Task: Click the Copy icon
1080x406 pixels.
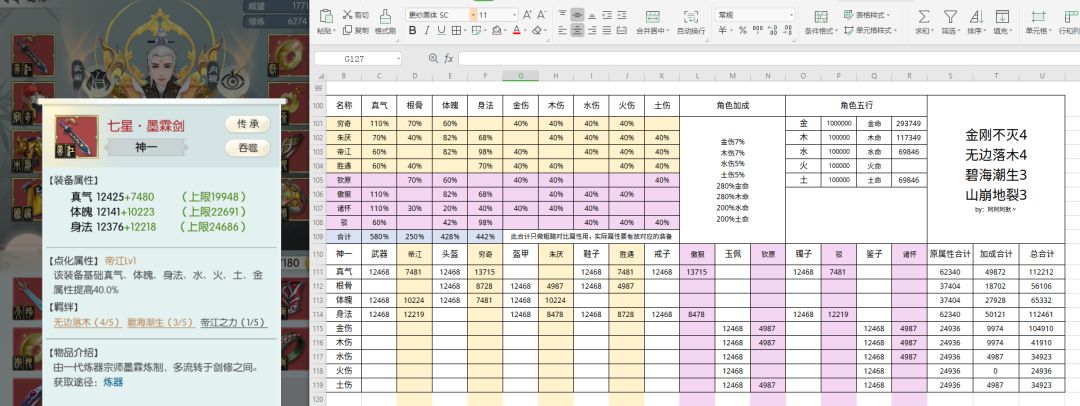Action: pyautogui.click(x=347, y=30)
